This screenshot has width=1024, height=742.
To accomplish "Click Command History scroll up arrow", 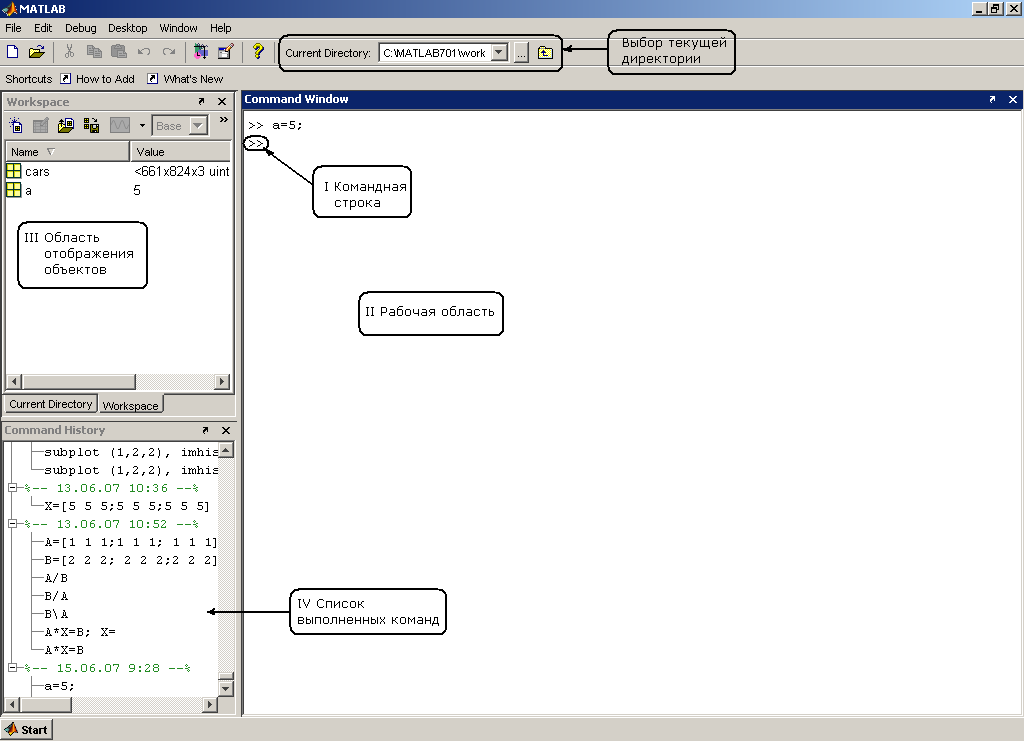I will (x=226, y=450).
